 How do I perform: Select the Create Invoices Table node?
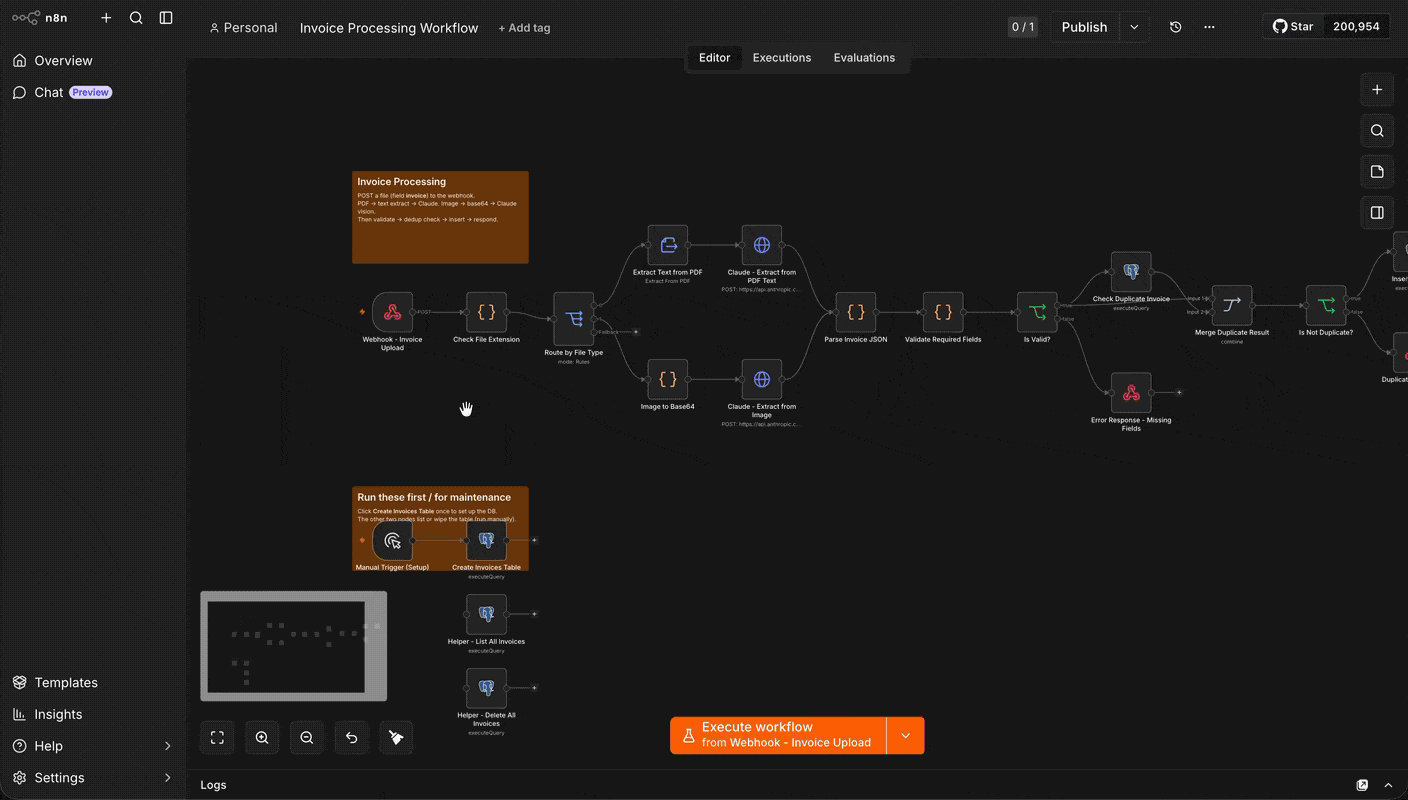point(486,541)
